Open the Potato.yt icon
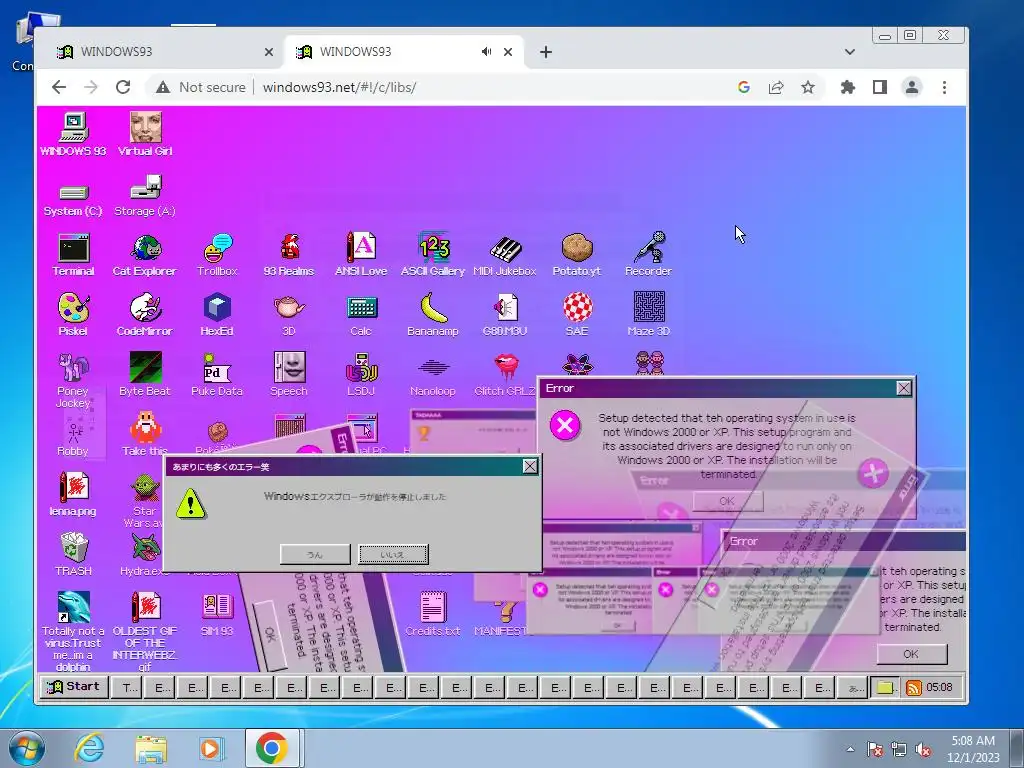This screenshot has height=768, width=1024. coord(577,248)
